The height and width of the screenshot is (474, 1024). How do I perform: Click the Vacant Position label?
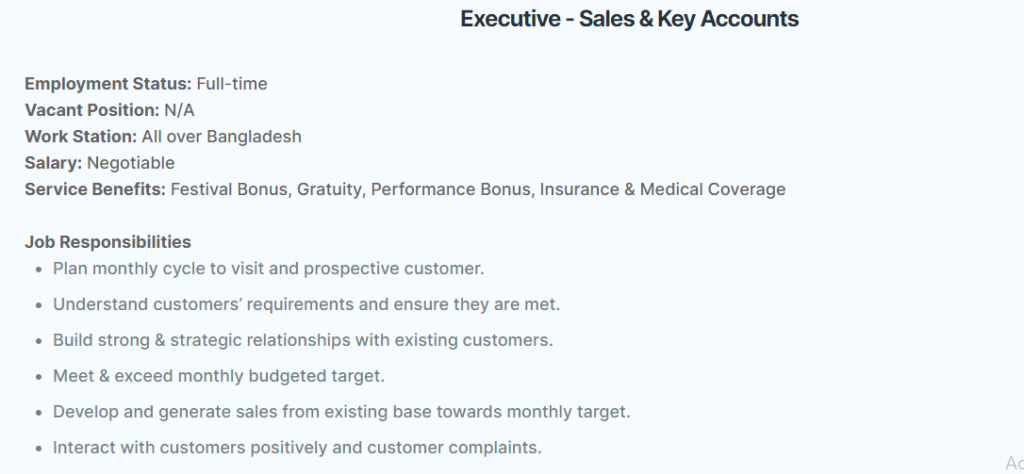[x=92, y=110]
